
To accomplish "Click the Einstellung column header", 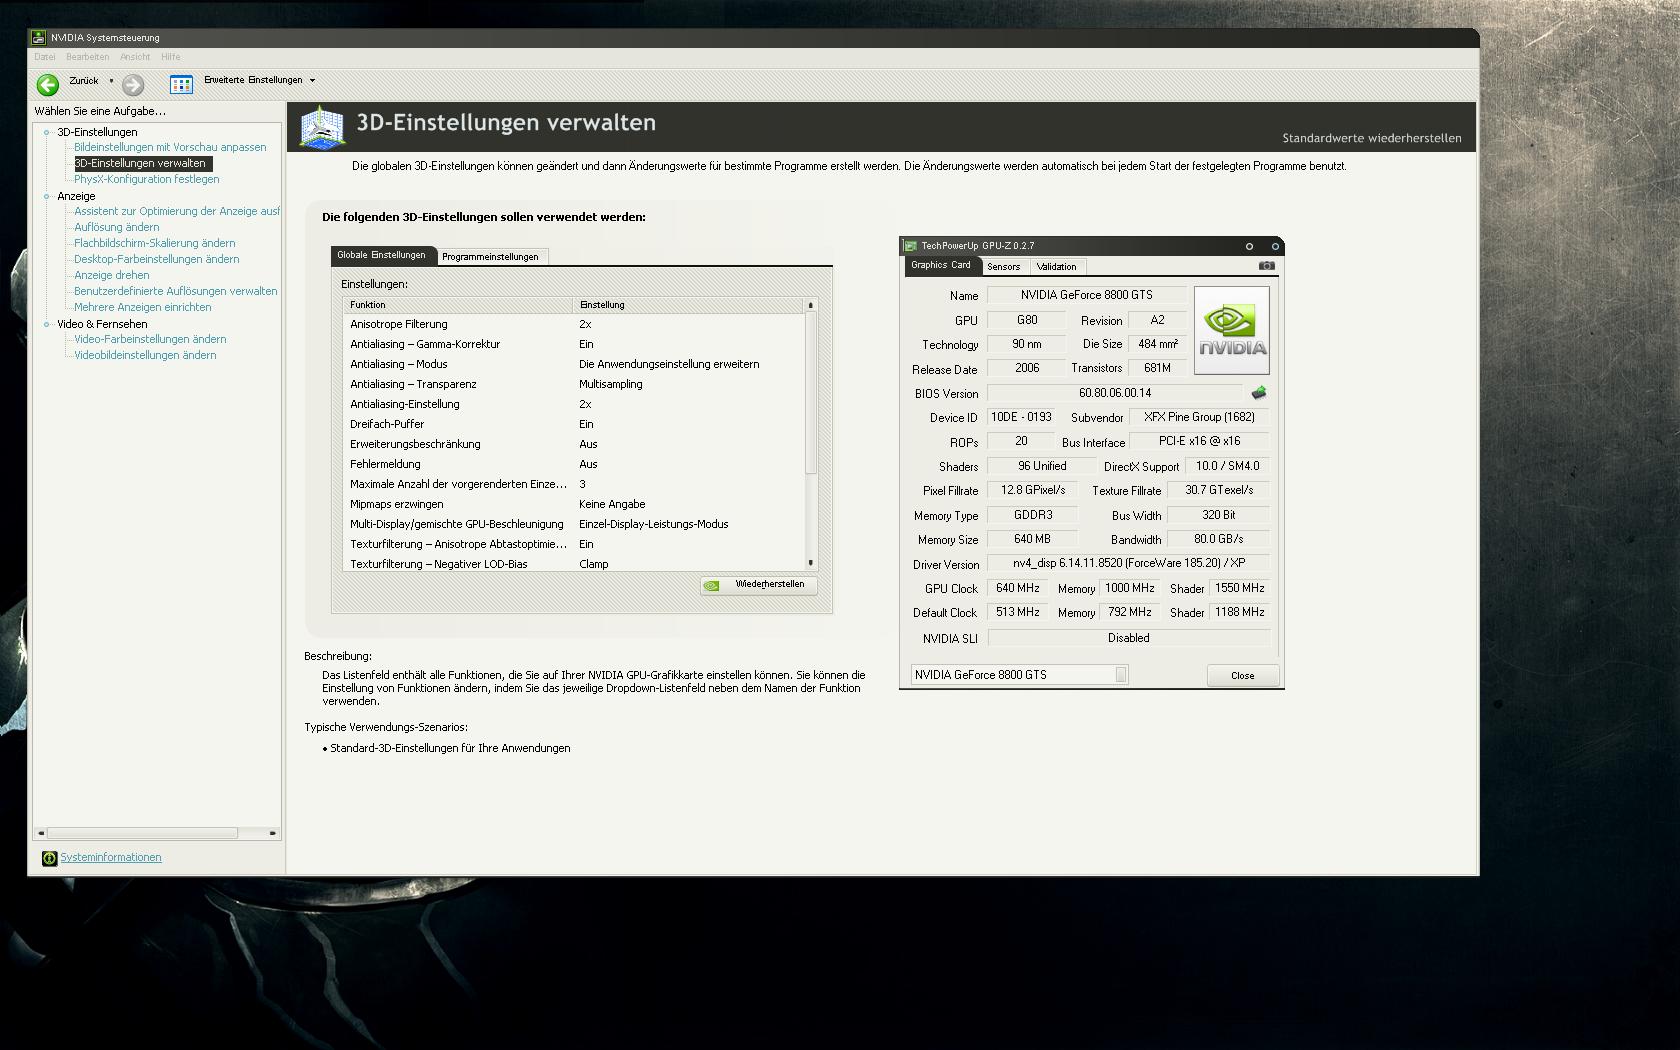I will pyautogui.click(x=689, y=305).
